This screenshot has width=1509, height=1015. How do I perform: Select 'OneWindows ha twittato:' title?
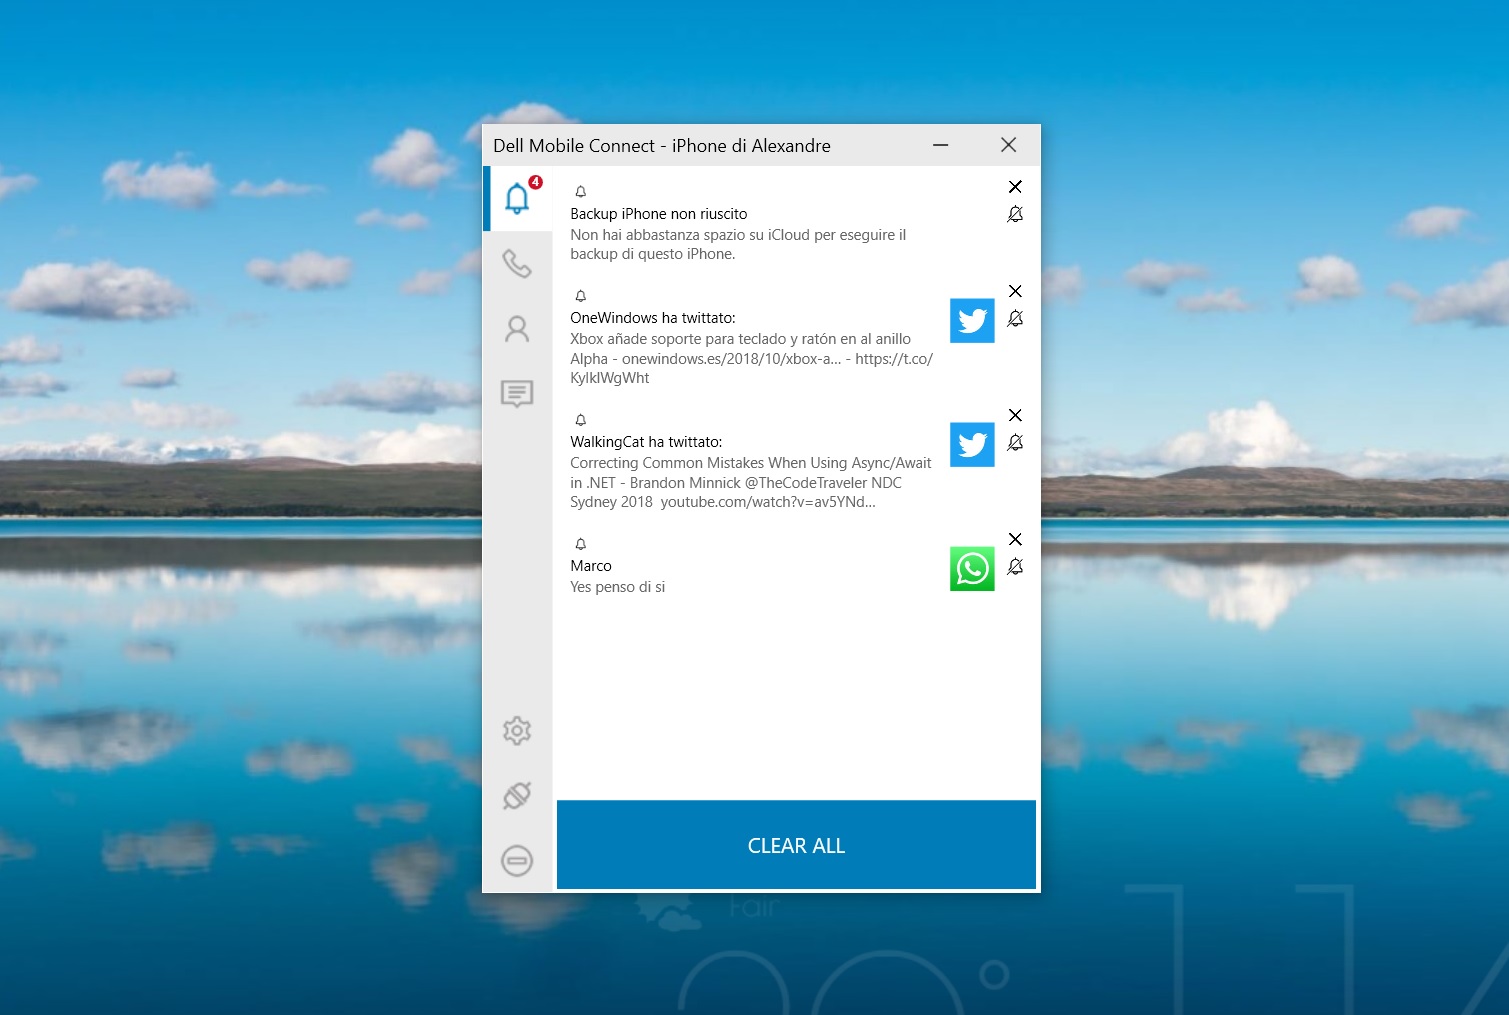click(x=652, y=318)
